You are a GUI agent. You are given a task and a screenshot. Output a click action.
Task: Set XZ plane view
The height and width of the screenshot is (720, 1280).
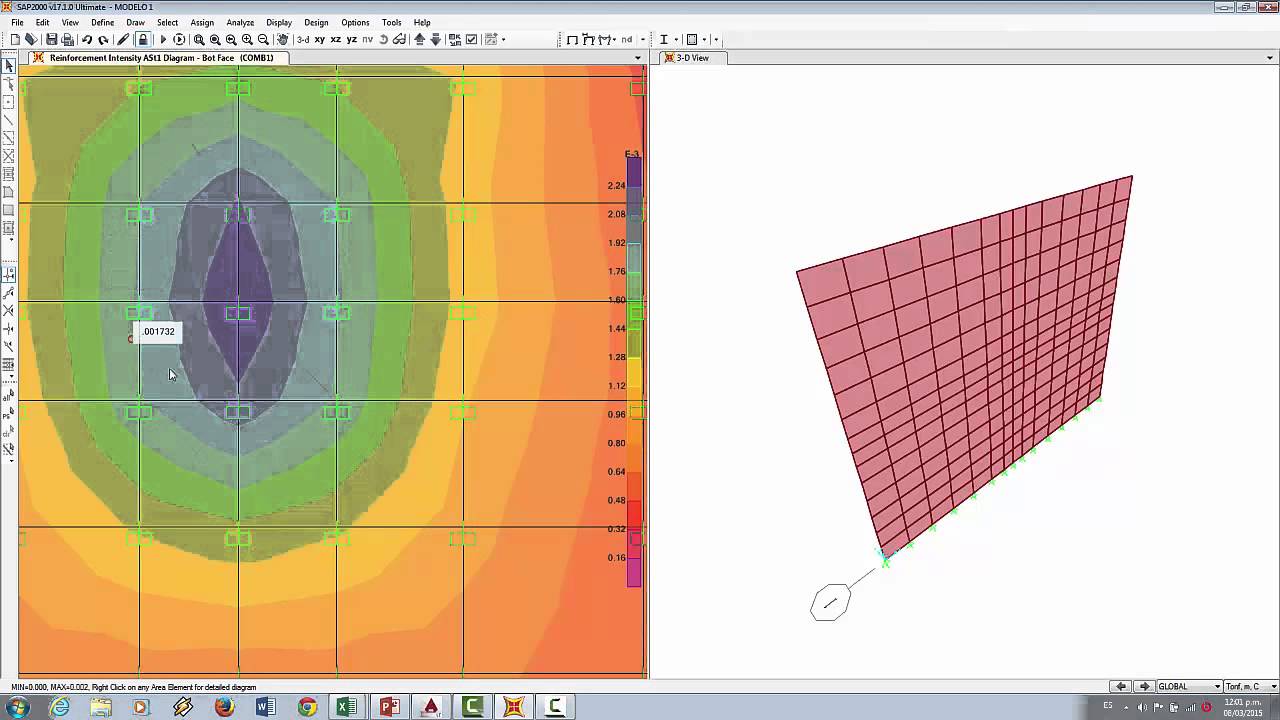click(x=336, y=40)
